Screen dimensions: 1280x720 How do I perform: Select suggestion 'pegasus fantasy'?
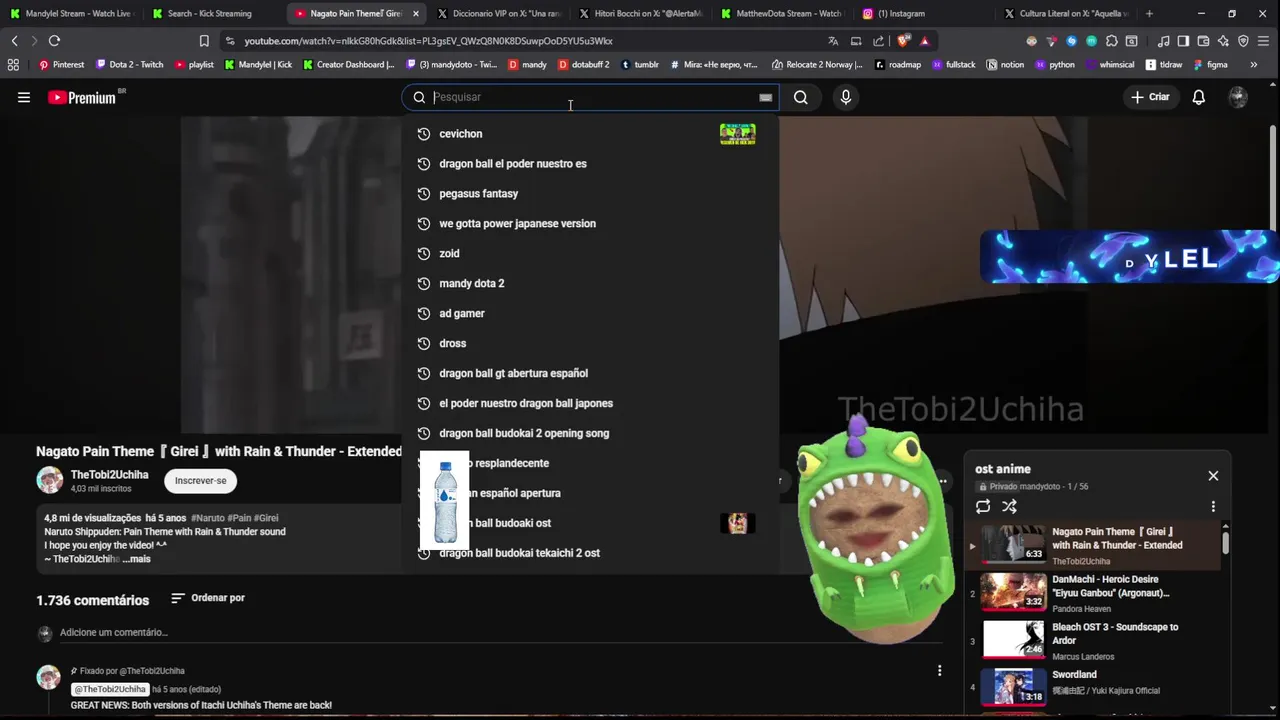tap(590, 194)
